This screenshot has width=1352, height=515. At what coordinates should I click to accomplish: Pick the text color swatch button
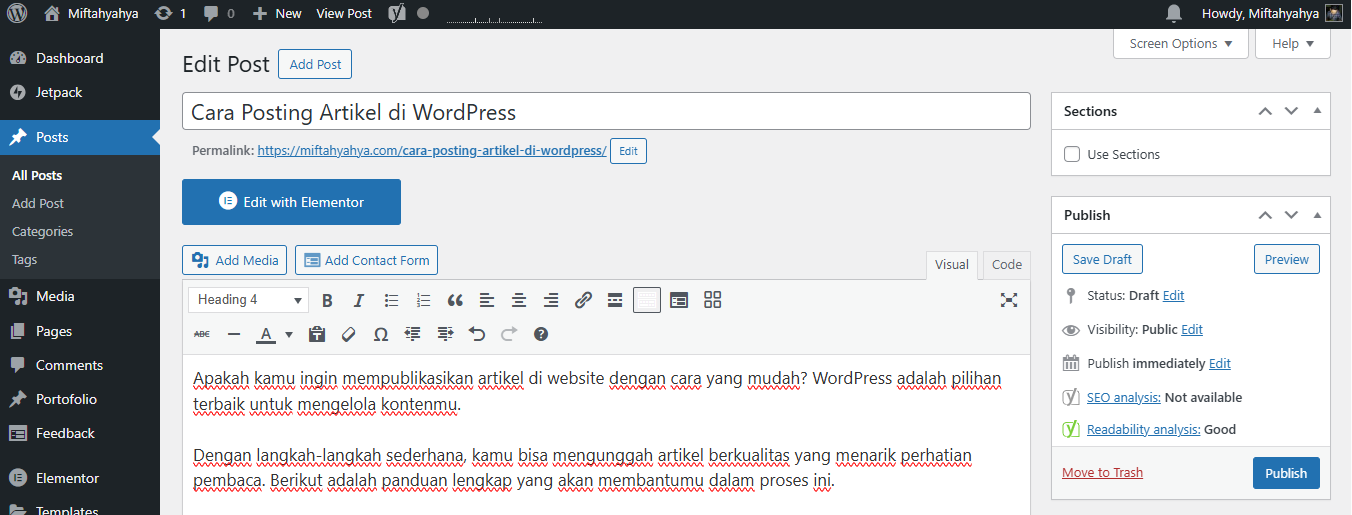click(266, 334)
